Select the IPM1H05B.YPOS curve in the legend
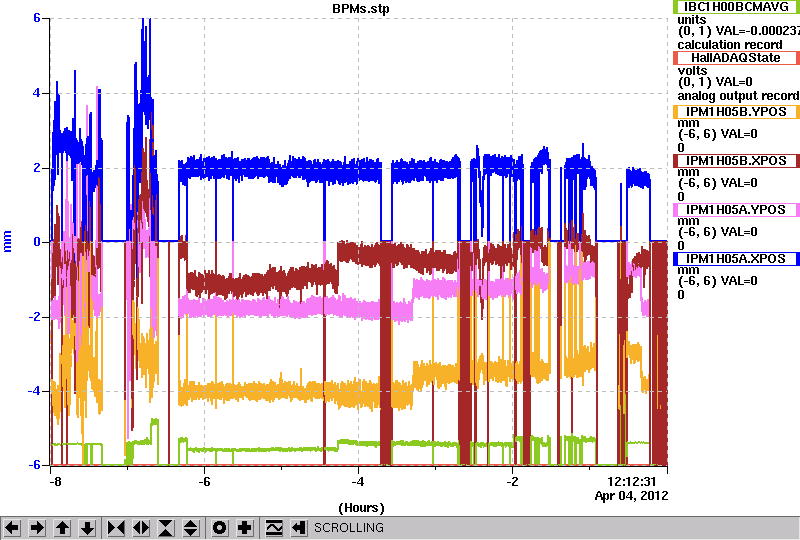 736,112
